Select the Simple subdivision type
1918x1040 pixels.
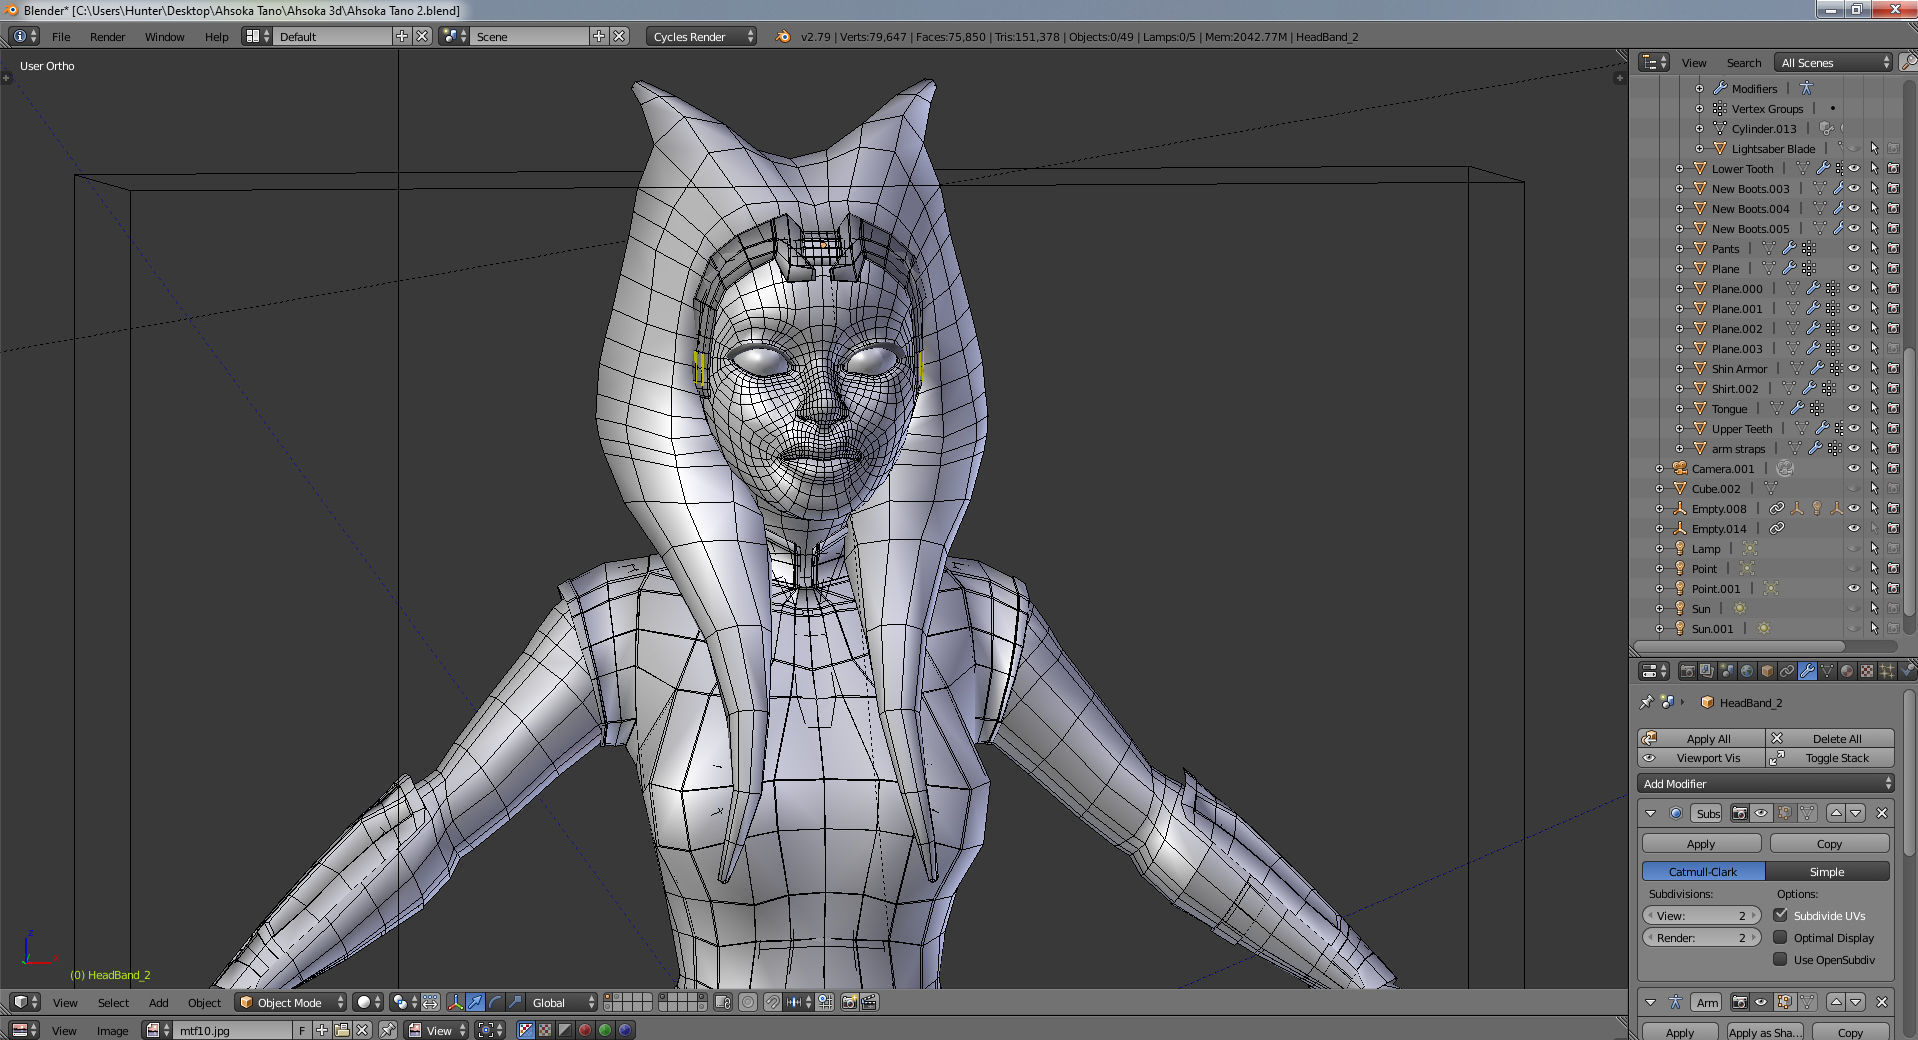point(1827,871)
